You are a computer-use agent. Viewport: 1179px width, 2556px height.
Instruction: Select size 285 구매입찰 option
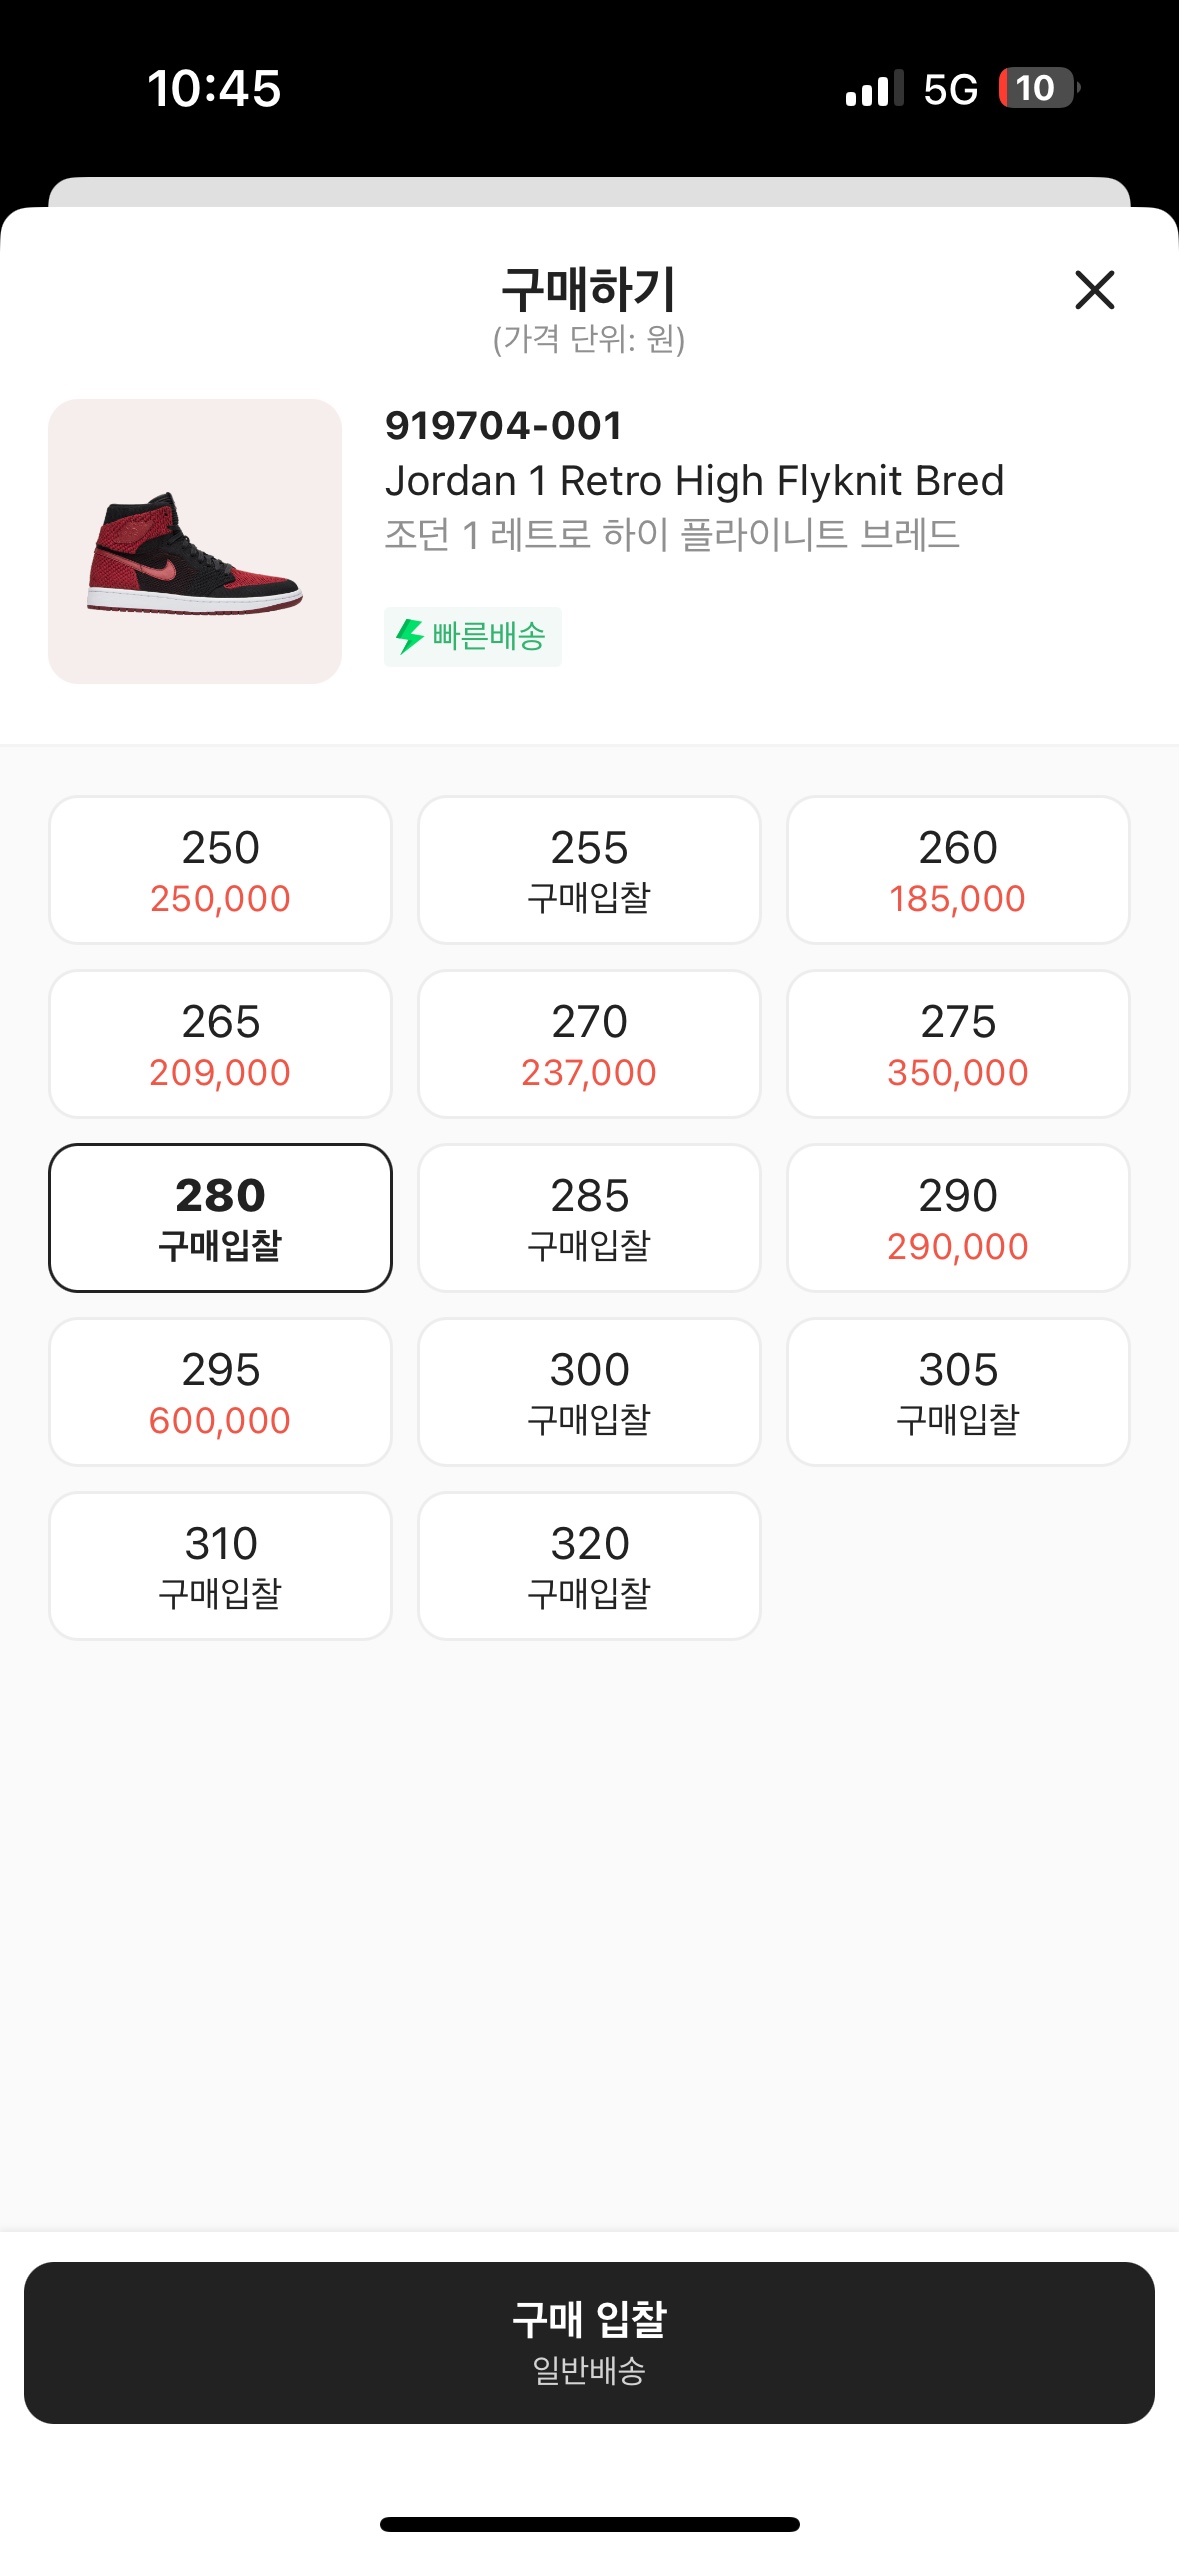(589, 1217)
